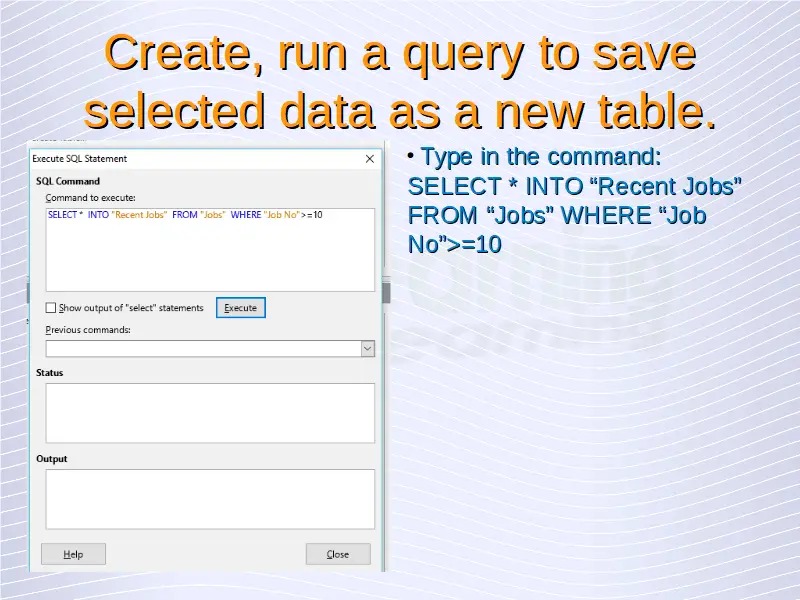Click the 'Previous commands:' label

point(88,330)
